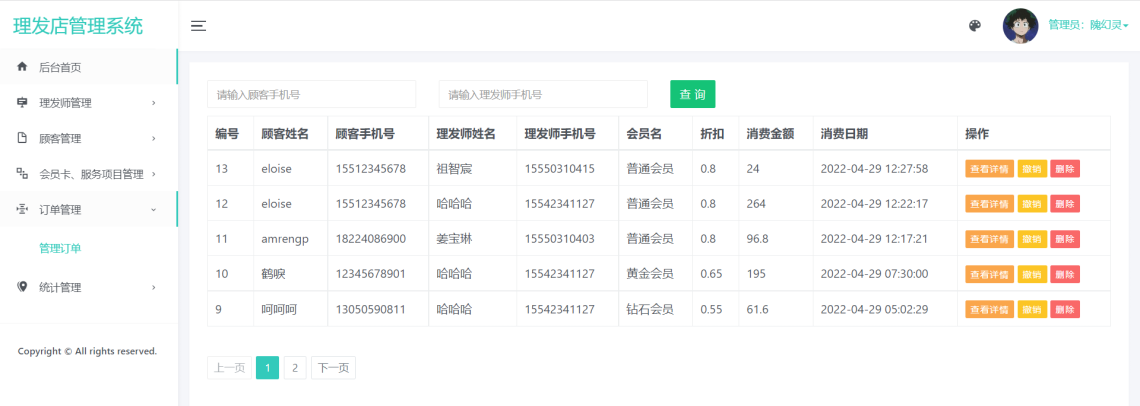Click the 消费金额 column header
The width and height of the screenshot is (1140, 406).
[770, 134]
